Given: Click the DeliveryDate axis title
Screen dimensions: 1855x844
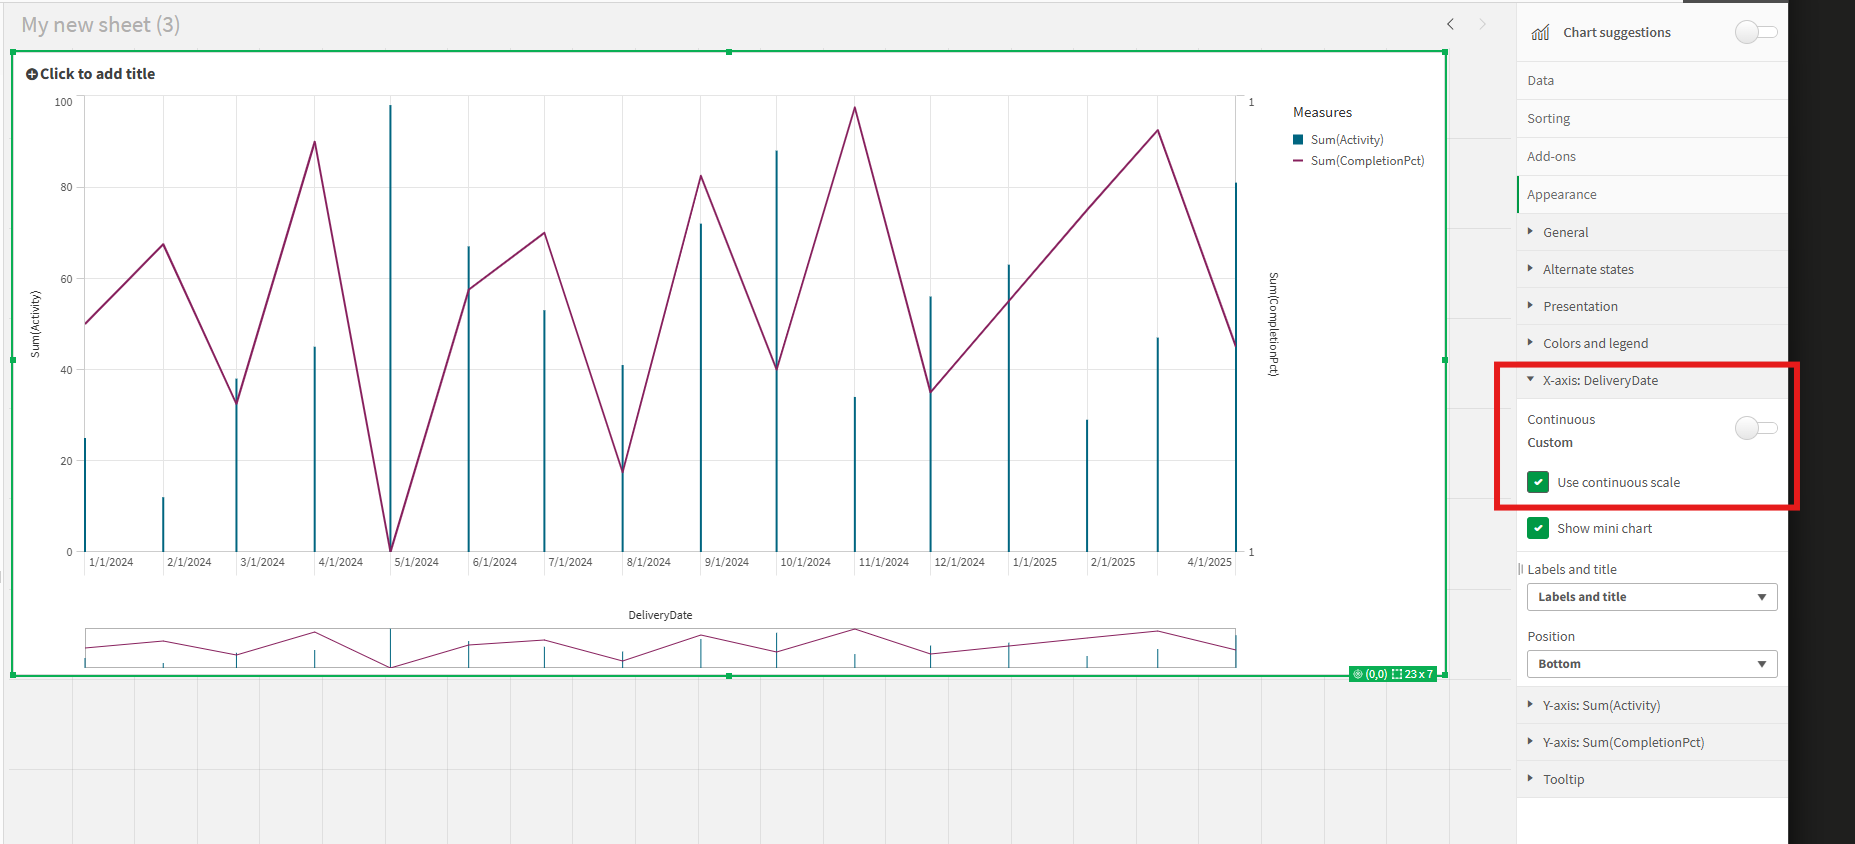Looking at the screenshot, I should click(x=660, y=615).
